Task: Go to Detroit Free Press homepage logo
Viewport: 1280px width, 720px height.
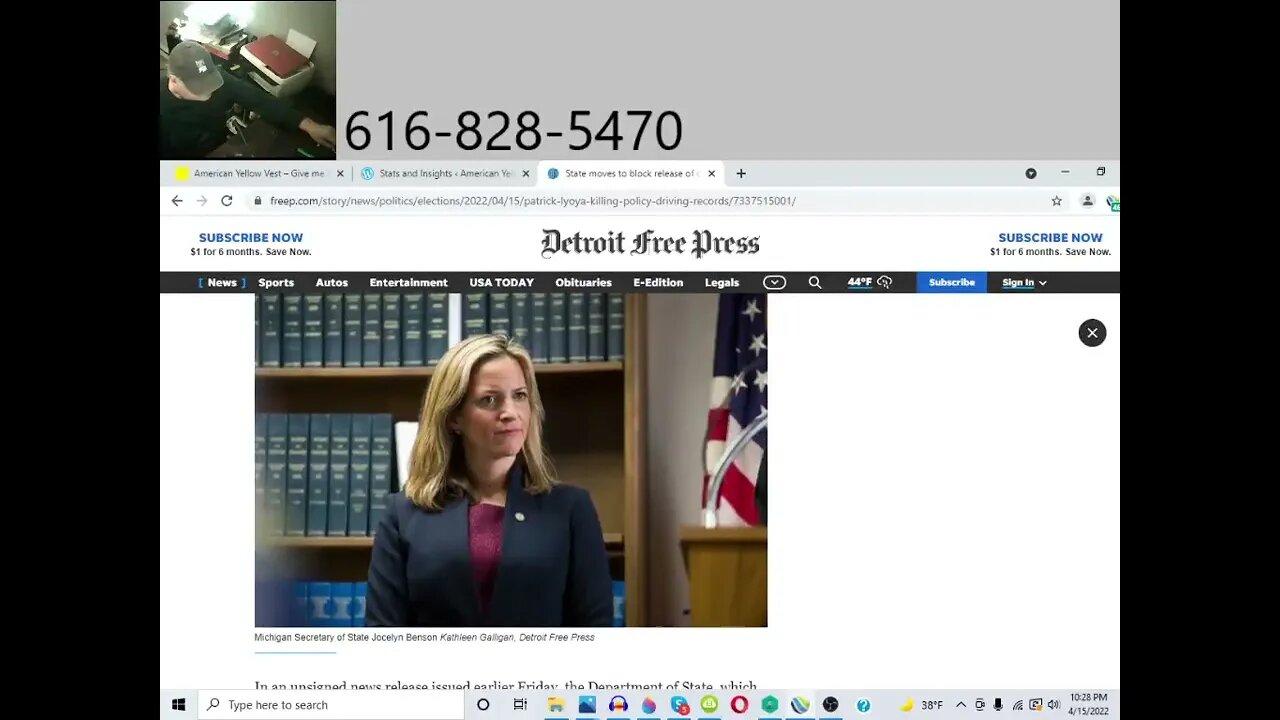Action: [650, 244]
